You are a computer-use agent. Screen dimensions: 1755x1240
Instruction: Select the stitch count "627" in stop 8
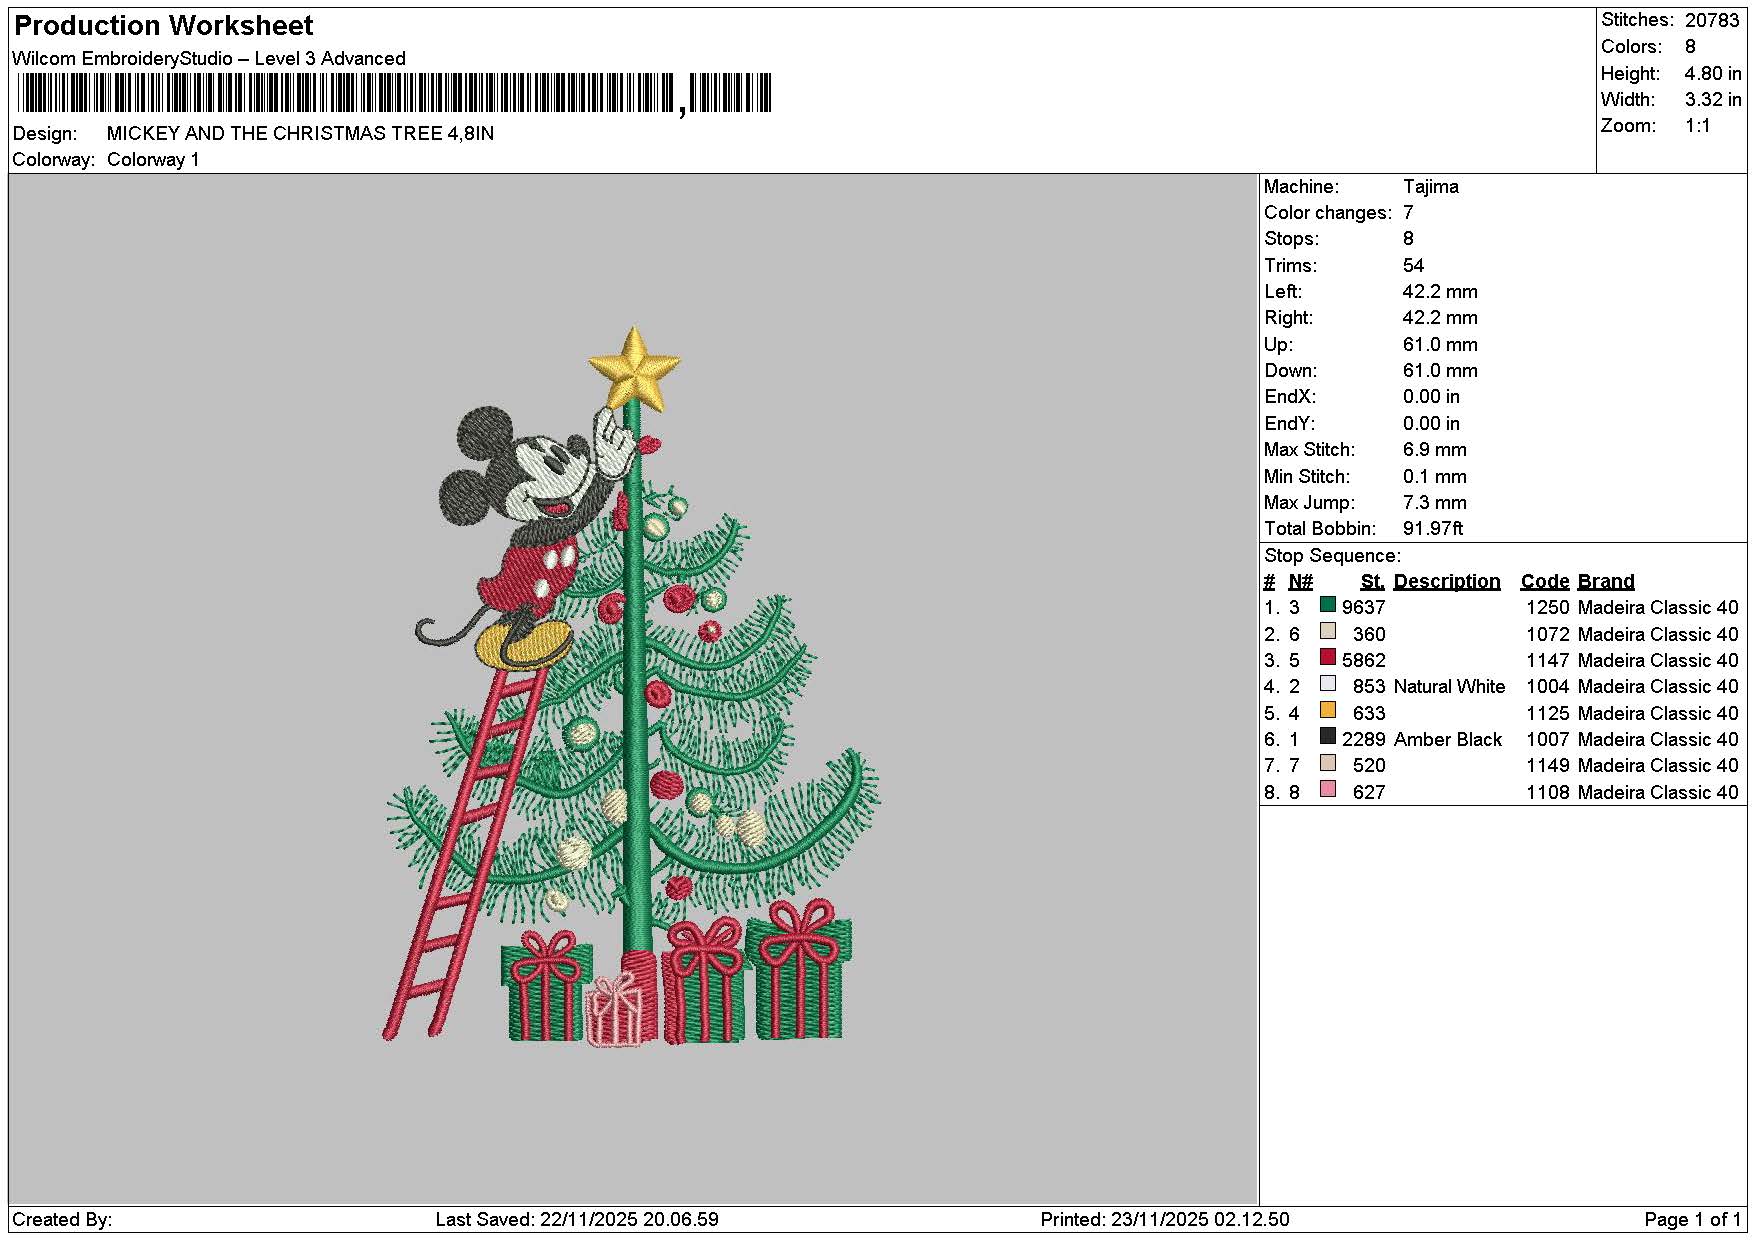[1369, 793]
